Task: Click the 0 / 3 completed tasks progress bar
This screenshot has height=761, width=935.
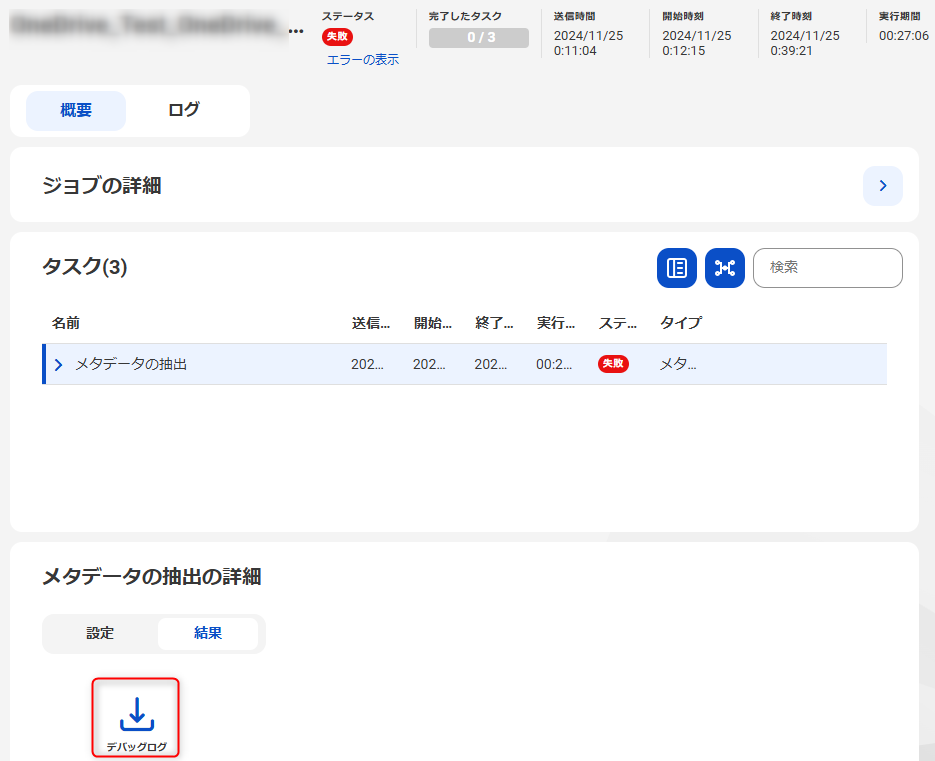Action: [x=479, y=38]
